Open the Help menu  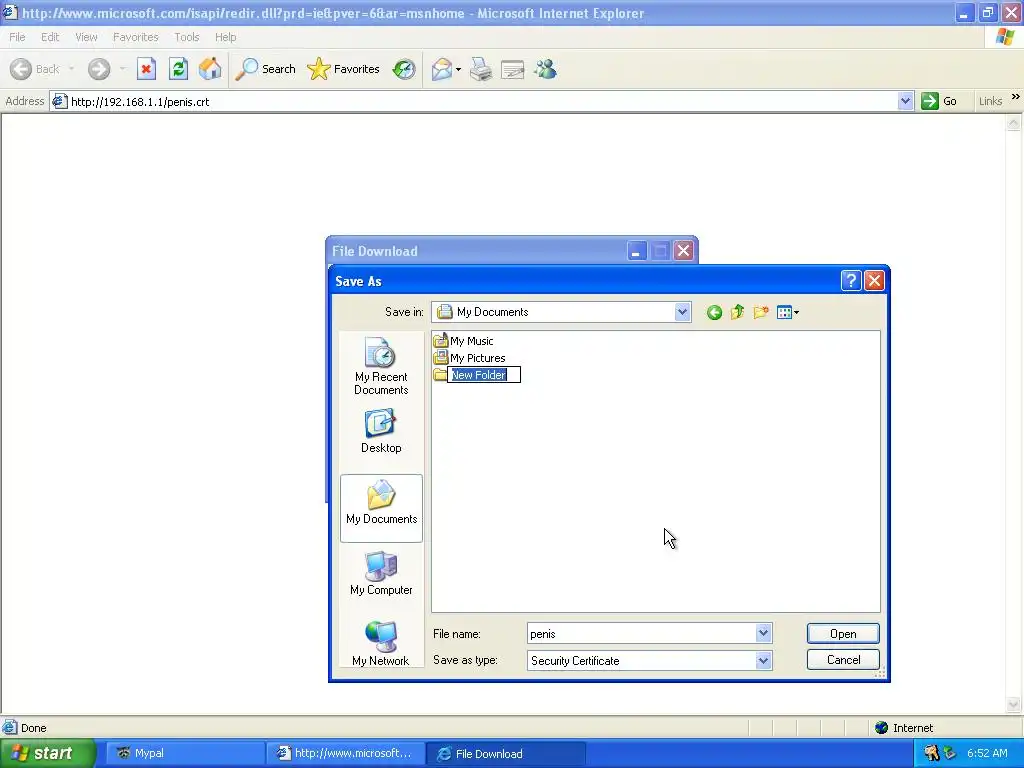tap(226, 37)
